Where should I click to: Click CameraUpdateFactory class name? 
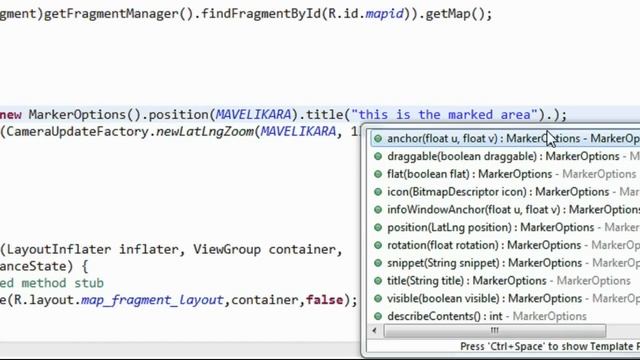point(78,132)
